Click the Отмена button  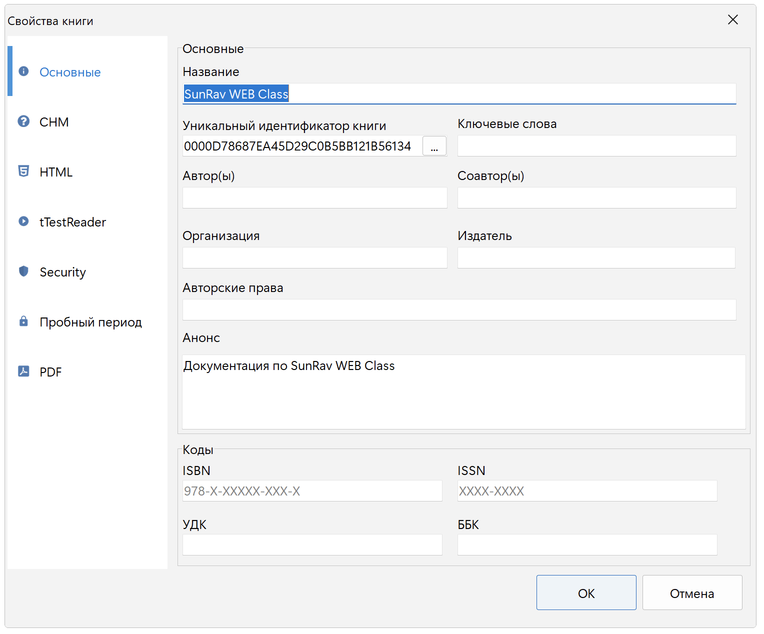(692, 593)
